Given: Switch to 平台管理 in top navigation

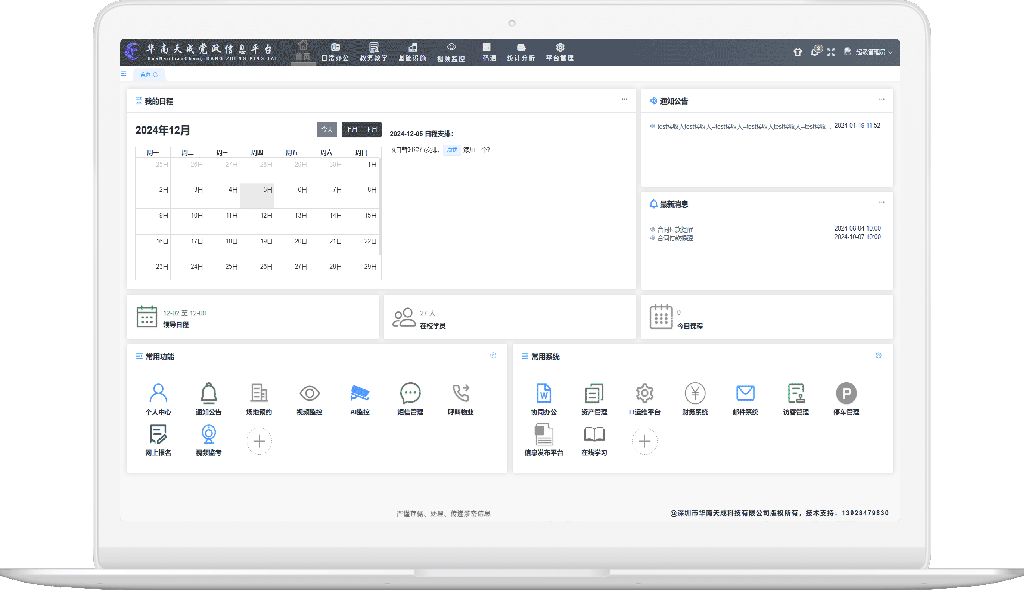Looking at the screenshot, I should click(560, 52).
